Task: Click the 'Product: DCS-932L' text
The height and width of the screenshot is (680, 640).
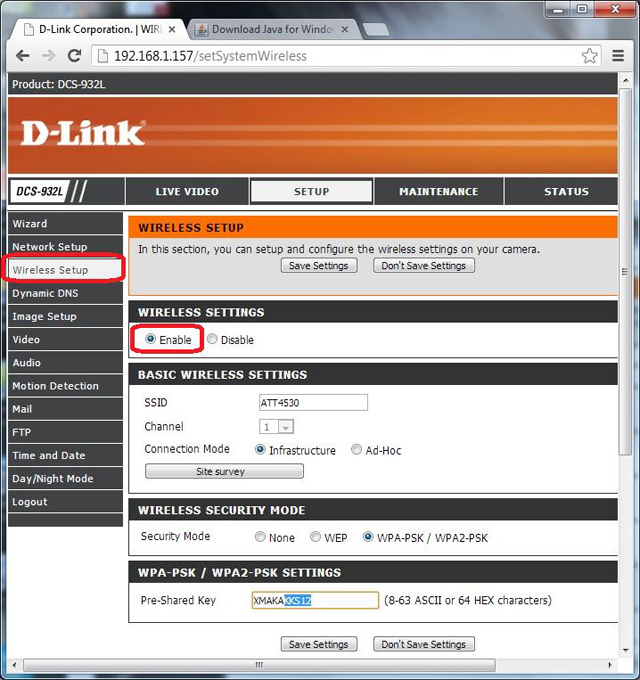Action: [59, 84]
